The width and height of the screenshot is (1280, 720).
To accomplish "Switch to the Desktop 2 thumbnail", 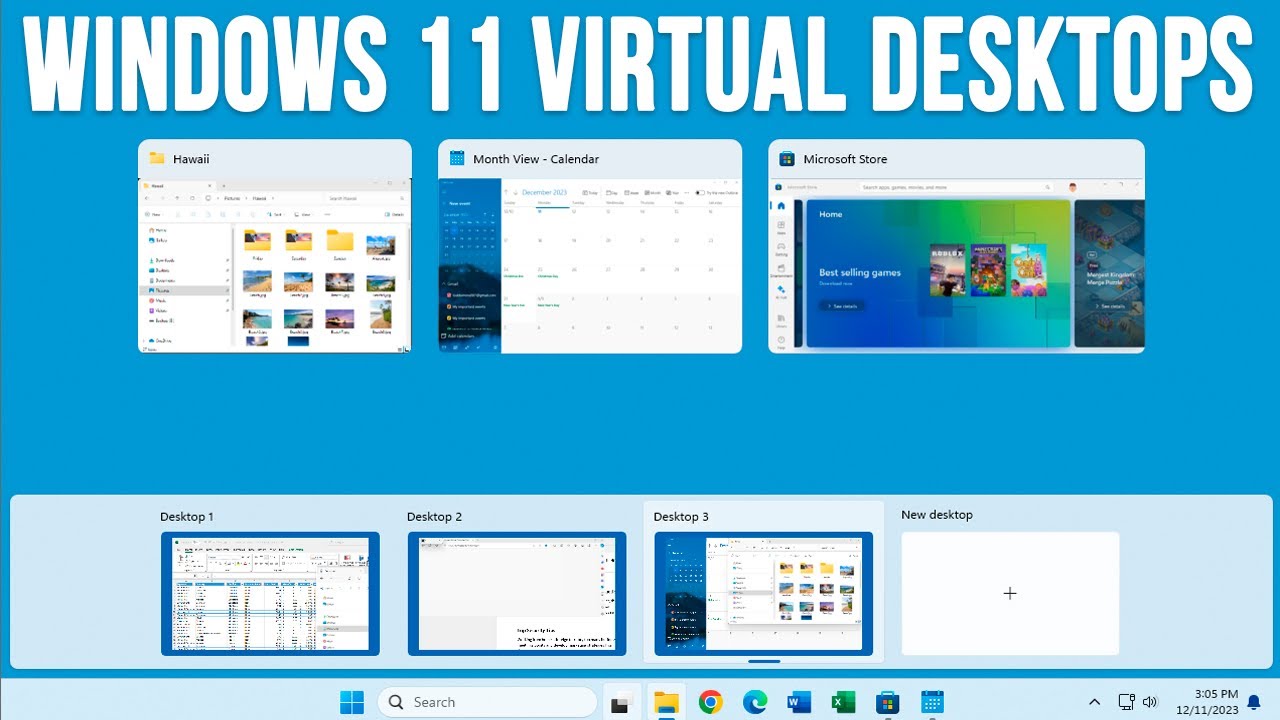I will point(517,594).
